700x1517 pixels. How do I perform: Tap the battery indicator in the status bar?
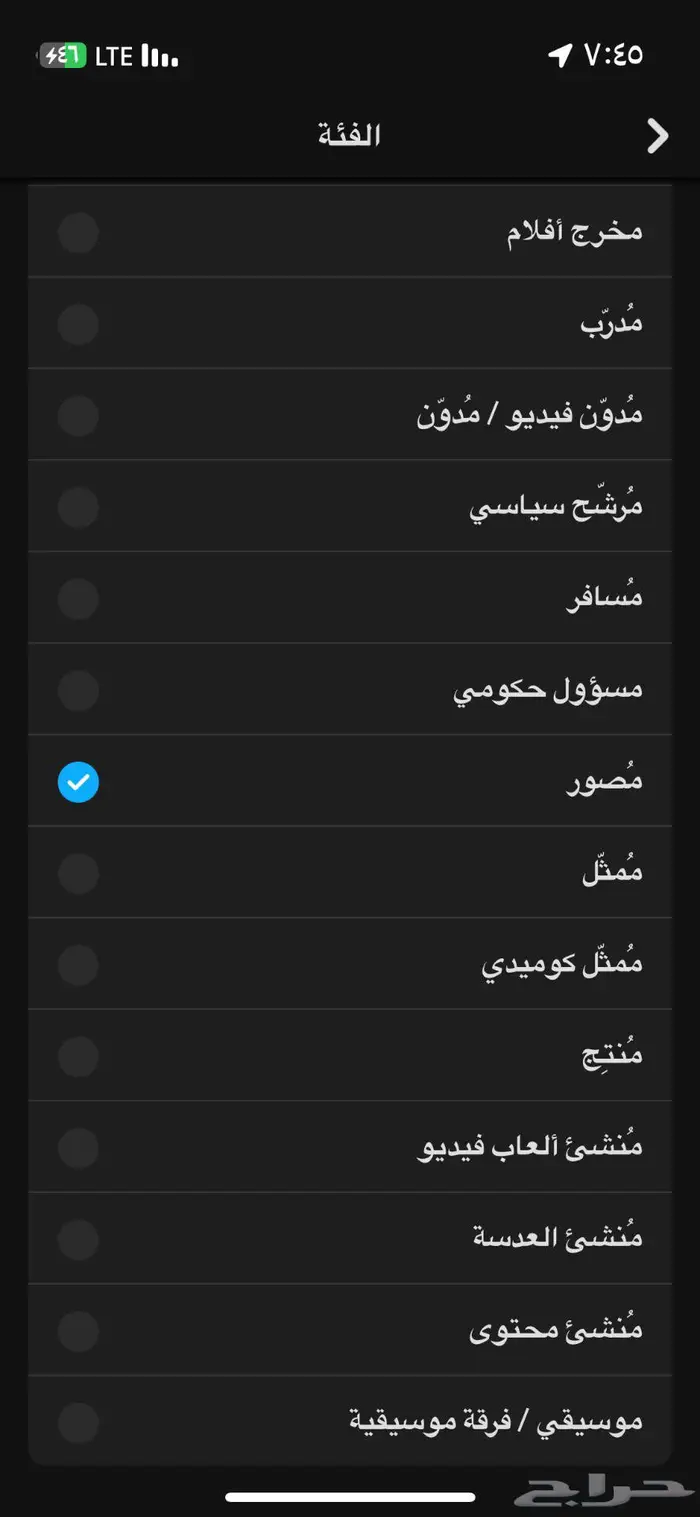pos(60,57)
